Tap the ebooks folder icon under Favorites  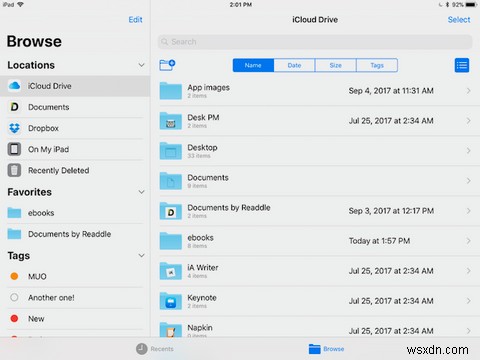[14, 213]
